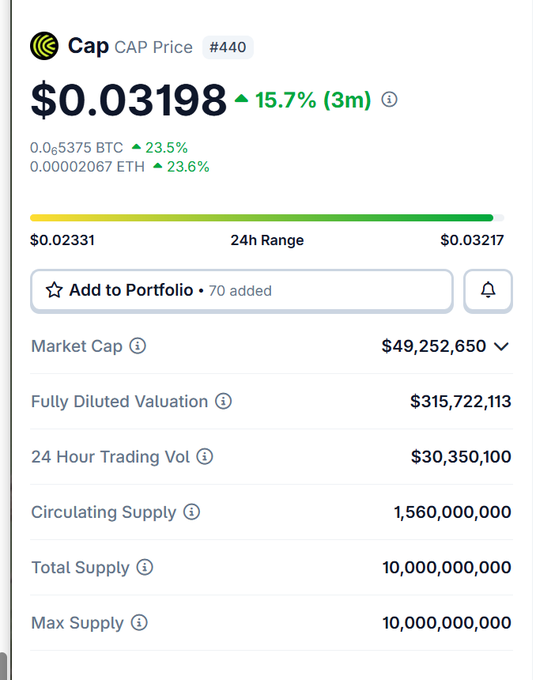Image resolution: width=551 pixels, height=680 pixels.
Task: Click the #440 rank badge
Action: (228, 47)
